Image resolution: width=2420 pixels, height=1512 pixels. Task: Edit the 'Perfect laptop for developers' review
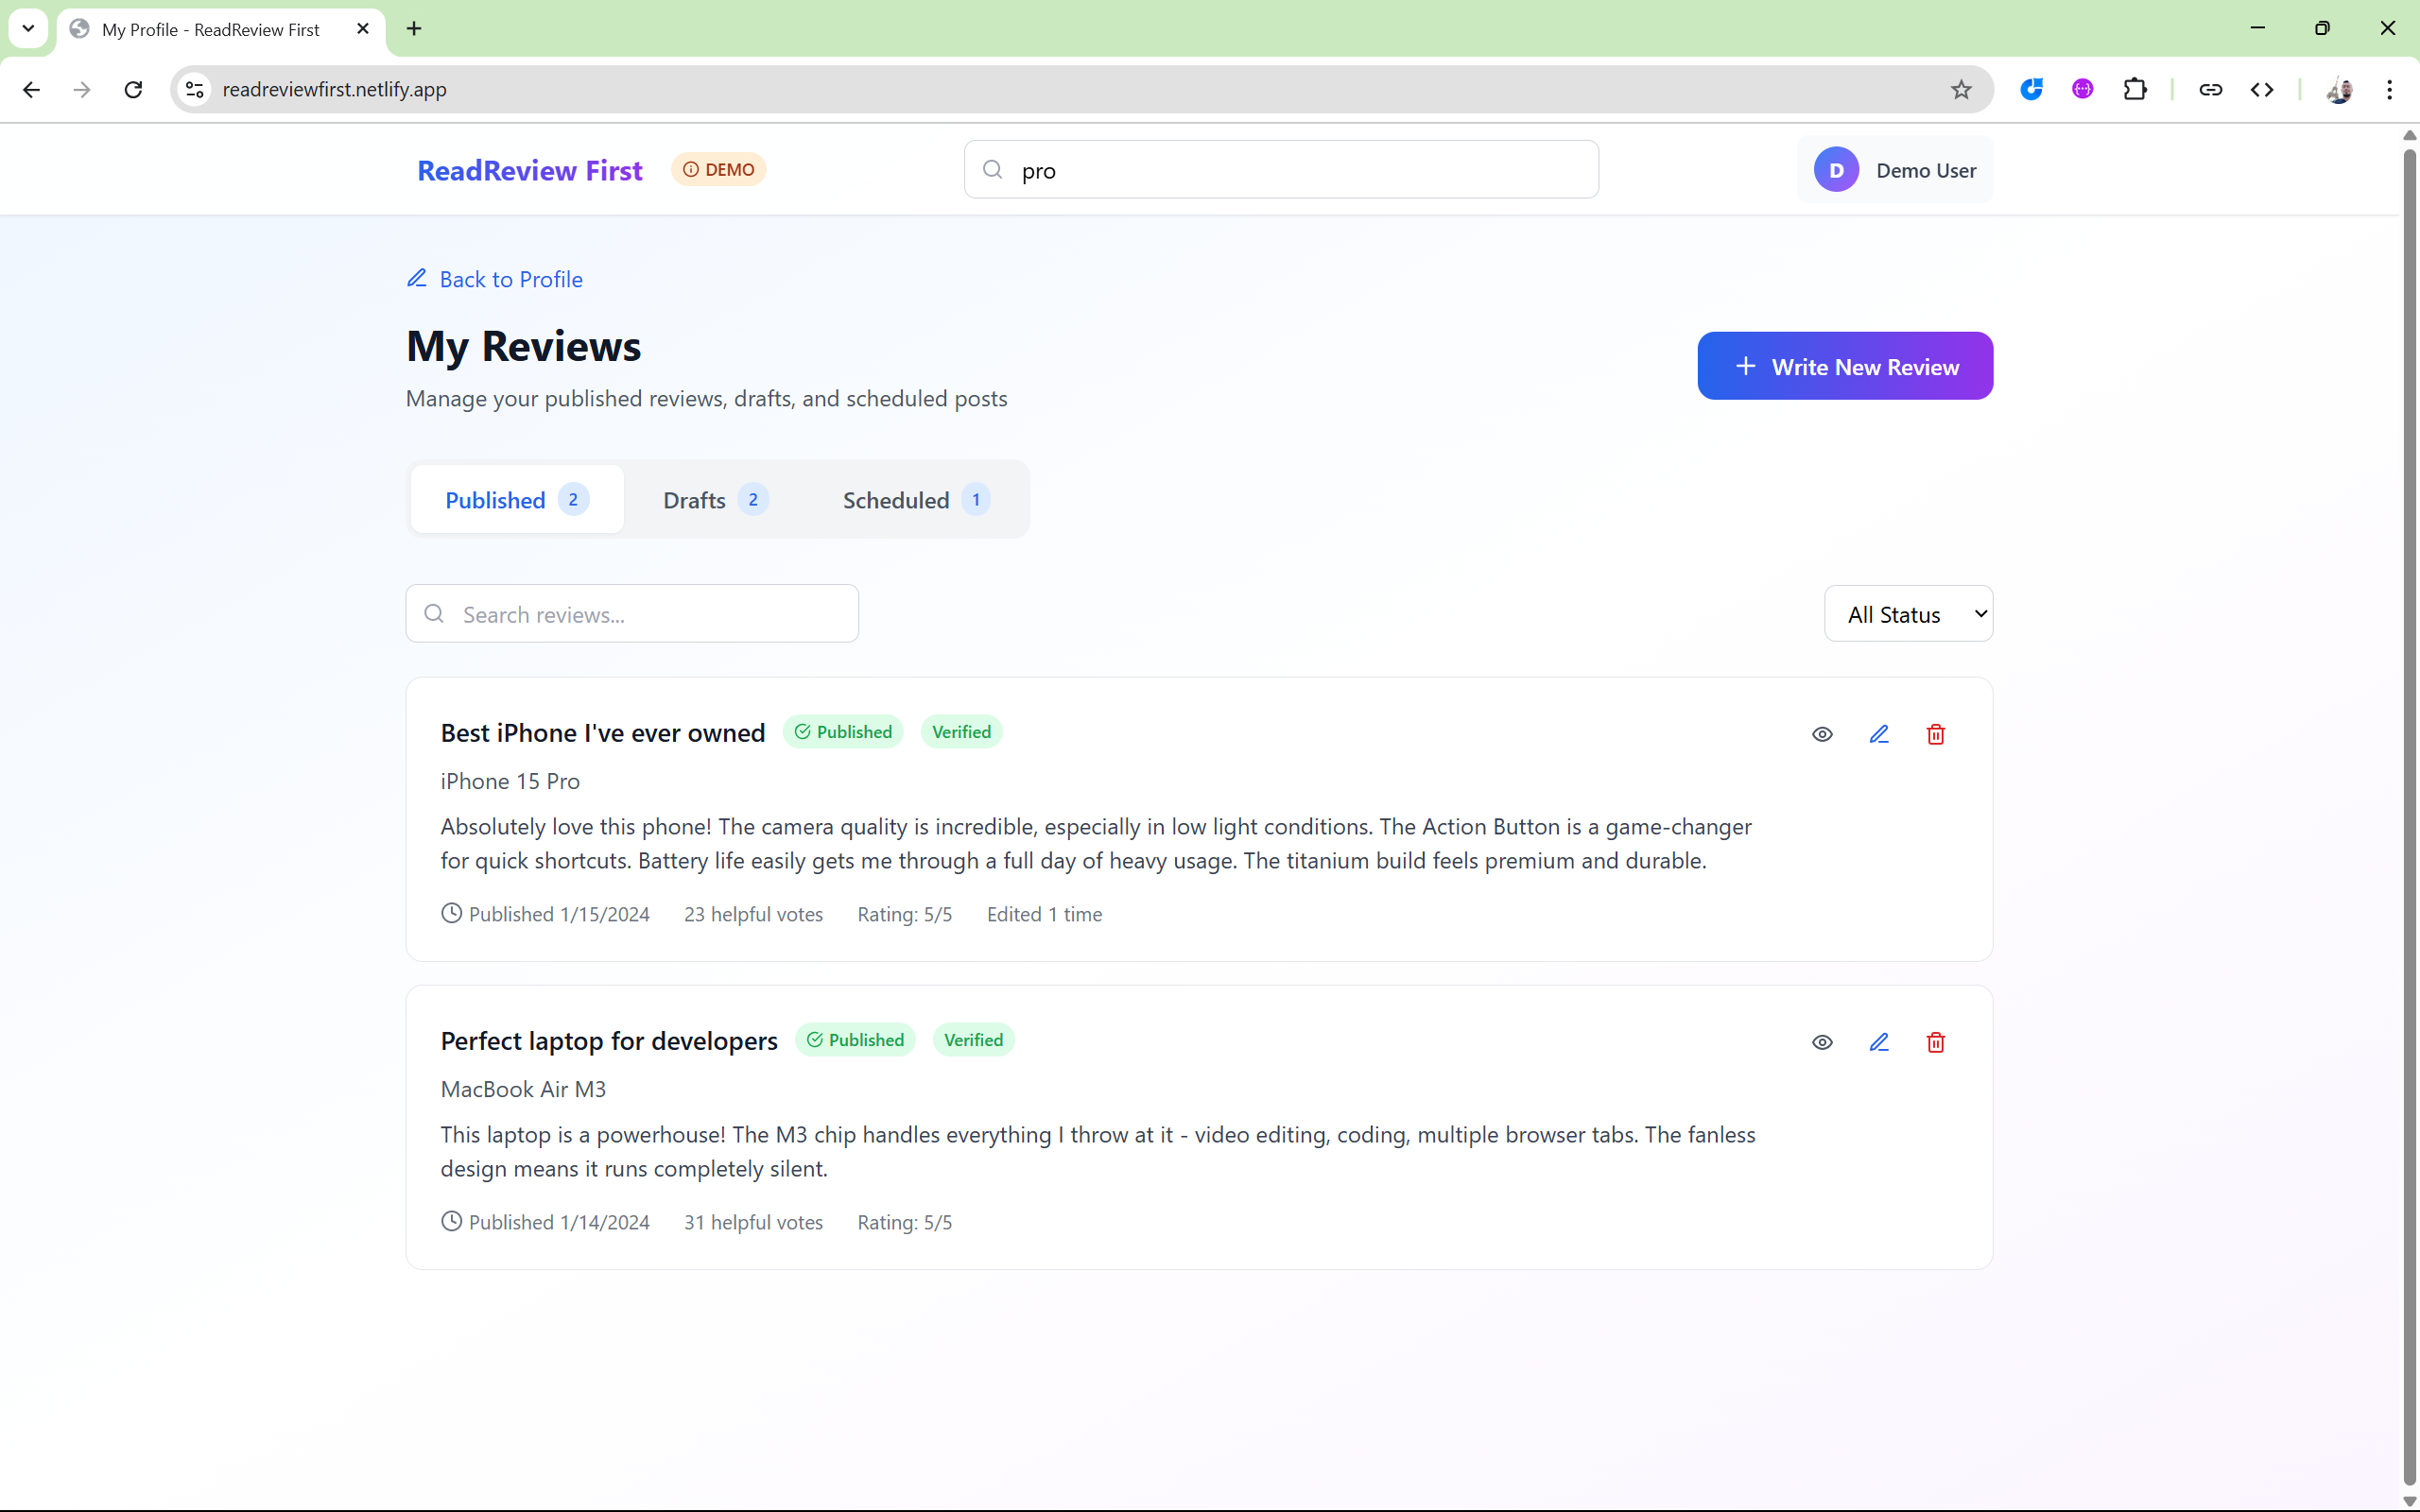[x=1879, y=1042]
